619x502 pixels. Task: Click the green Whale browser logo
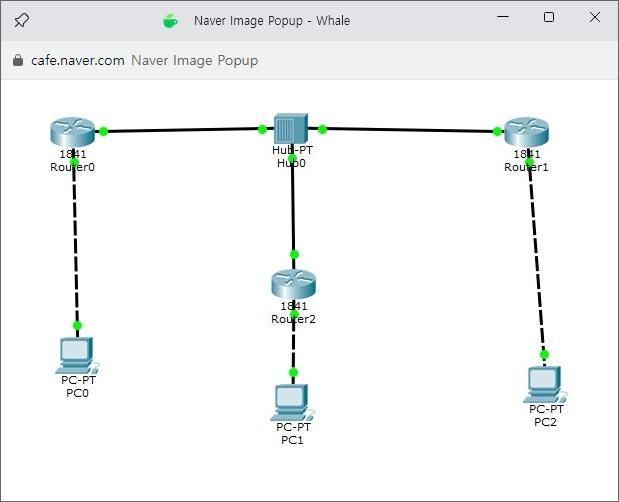170,20
